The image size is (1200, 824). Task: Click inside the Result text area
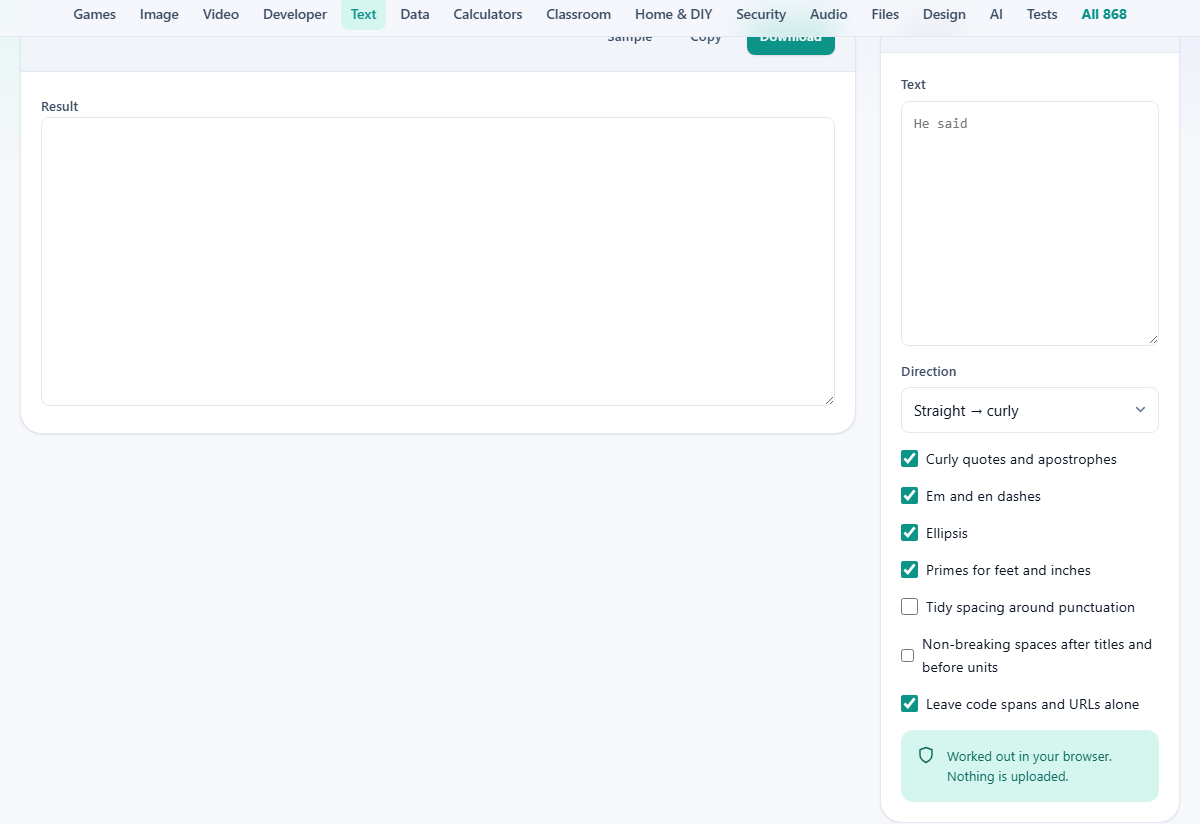tap(438, 261)
